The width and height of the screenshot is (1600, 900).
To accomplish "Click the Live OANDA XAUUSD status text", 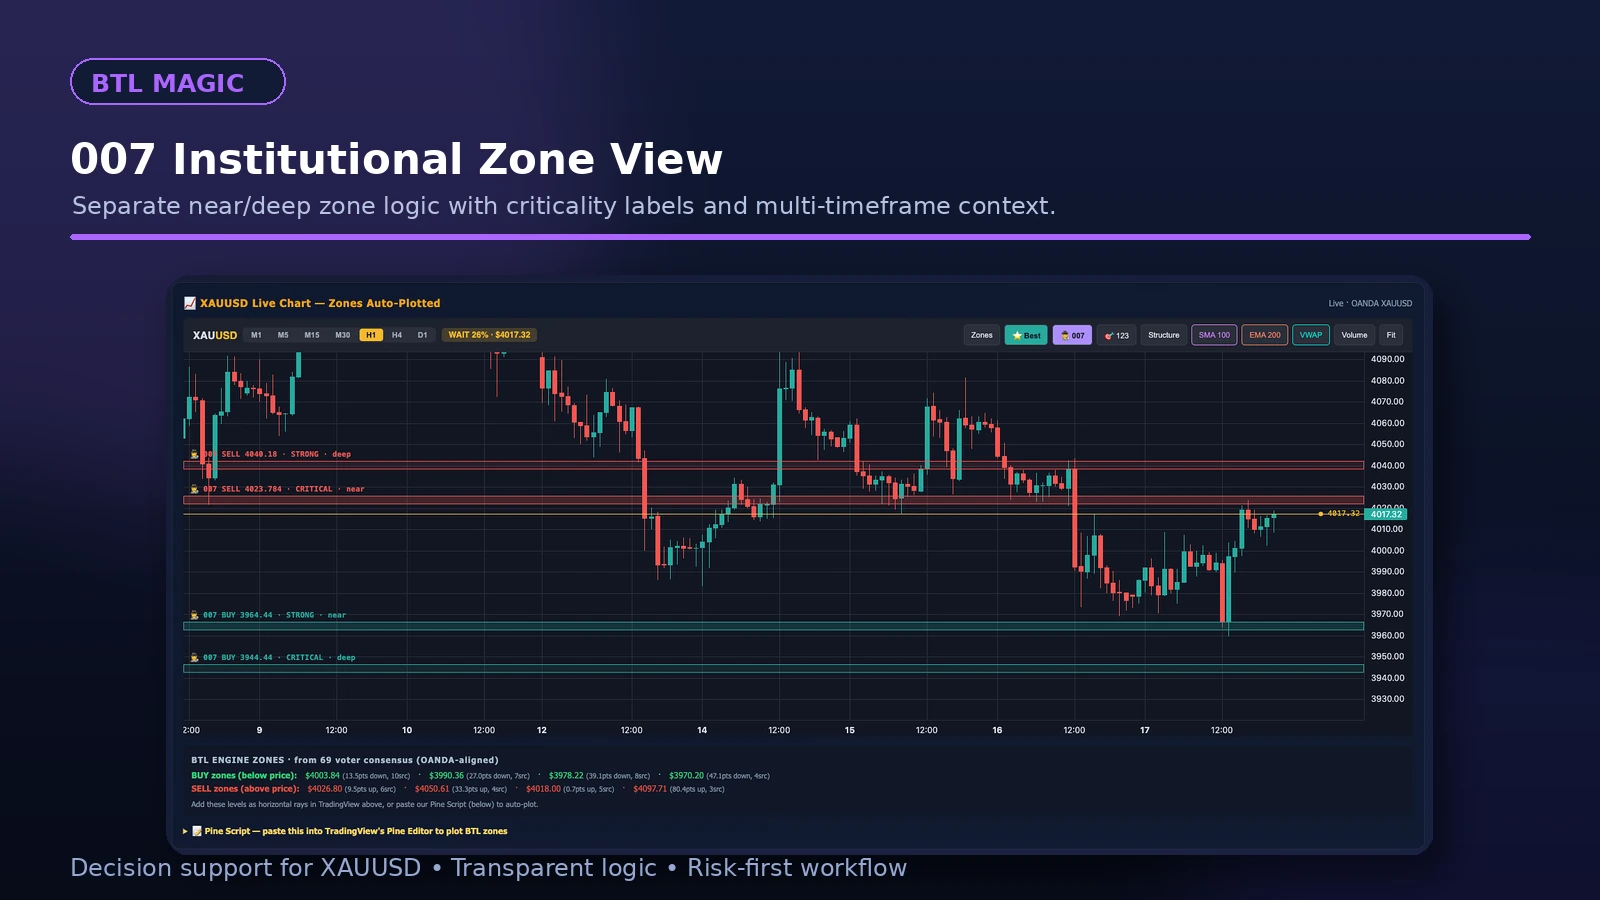I will pos(1370,303).
